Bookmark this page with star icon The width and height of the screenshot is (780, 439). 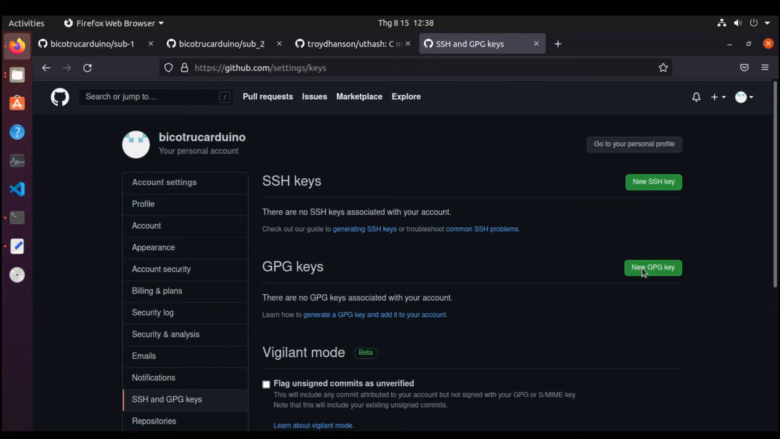click(x=663, y=68)
